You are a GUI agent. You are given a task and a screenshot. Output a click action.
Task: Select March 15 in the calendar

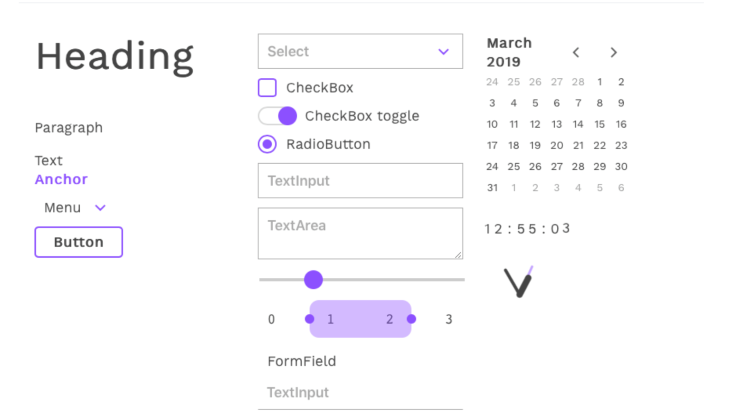pos(599,124)
